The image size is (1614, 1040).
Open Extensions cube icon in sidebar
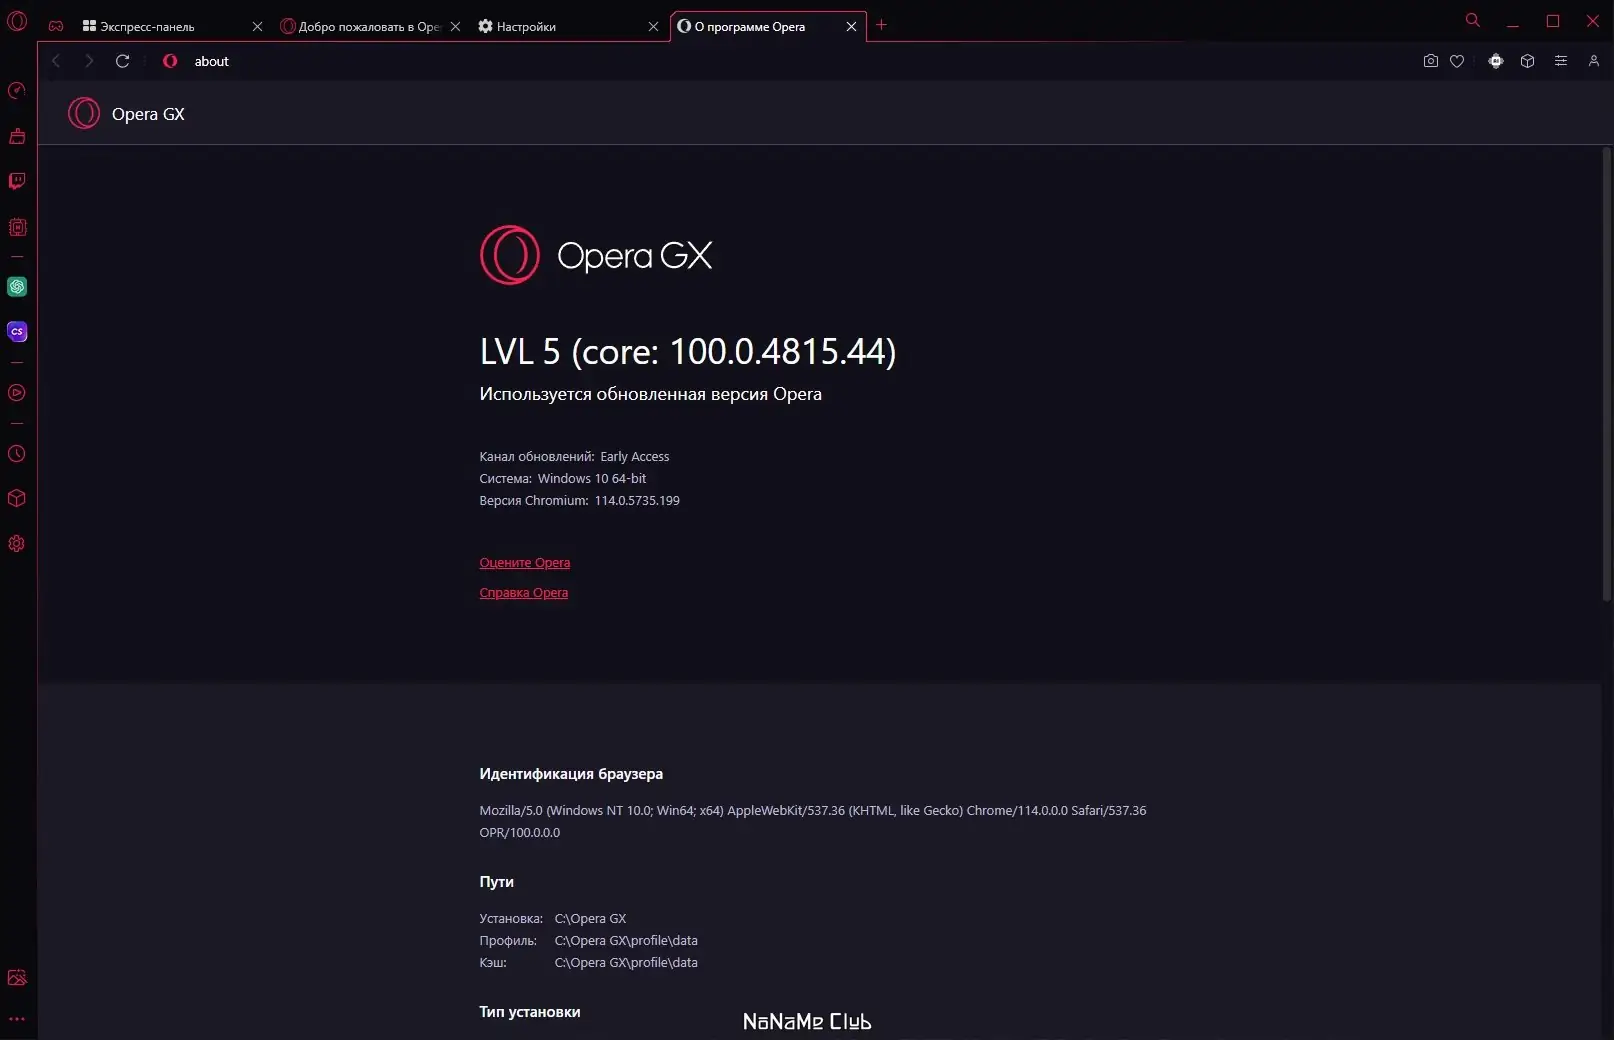coord(17,499)
